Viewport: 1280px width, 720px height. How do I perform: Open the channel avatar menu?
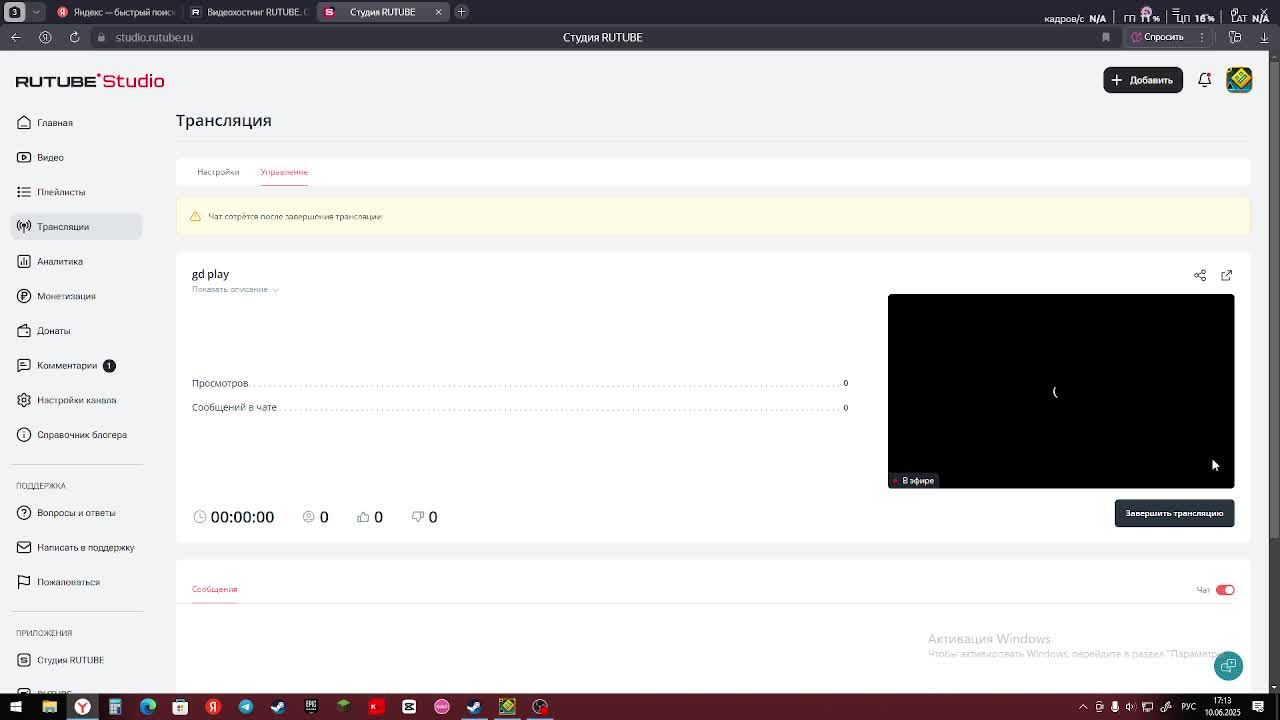[1239, 80]
